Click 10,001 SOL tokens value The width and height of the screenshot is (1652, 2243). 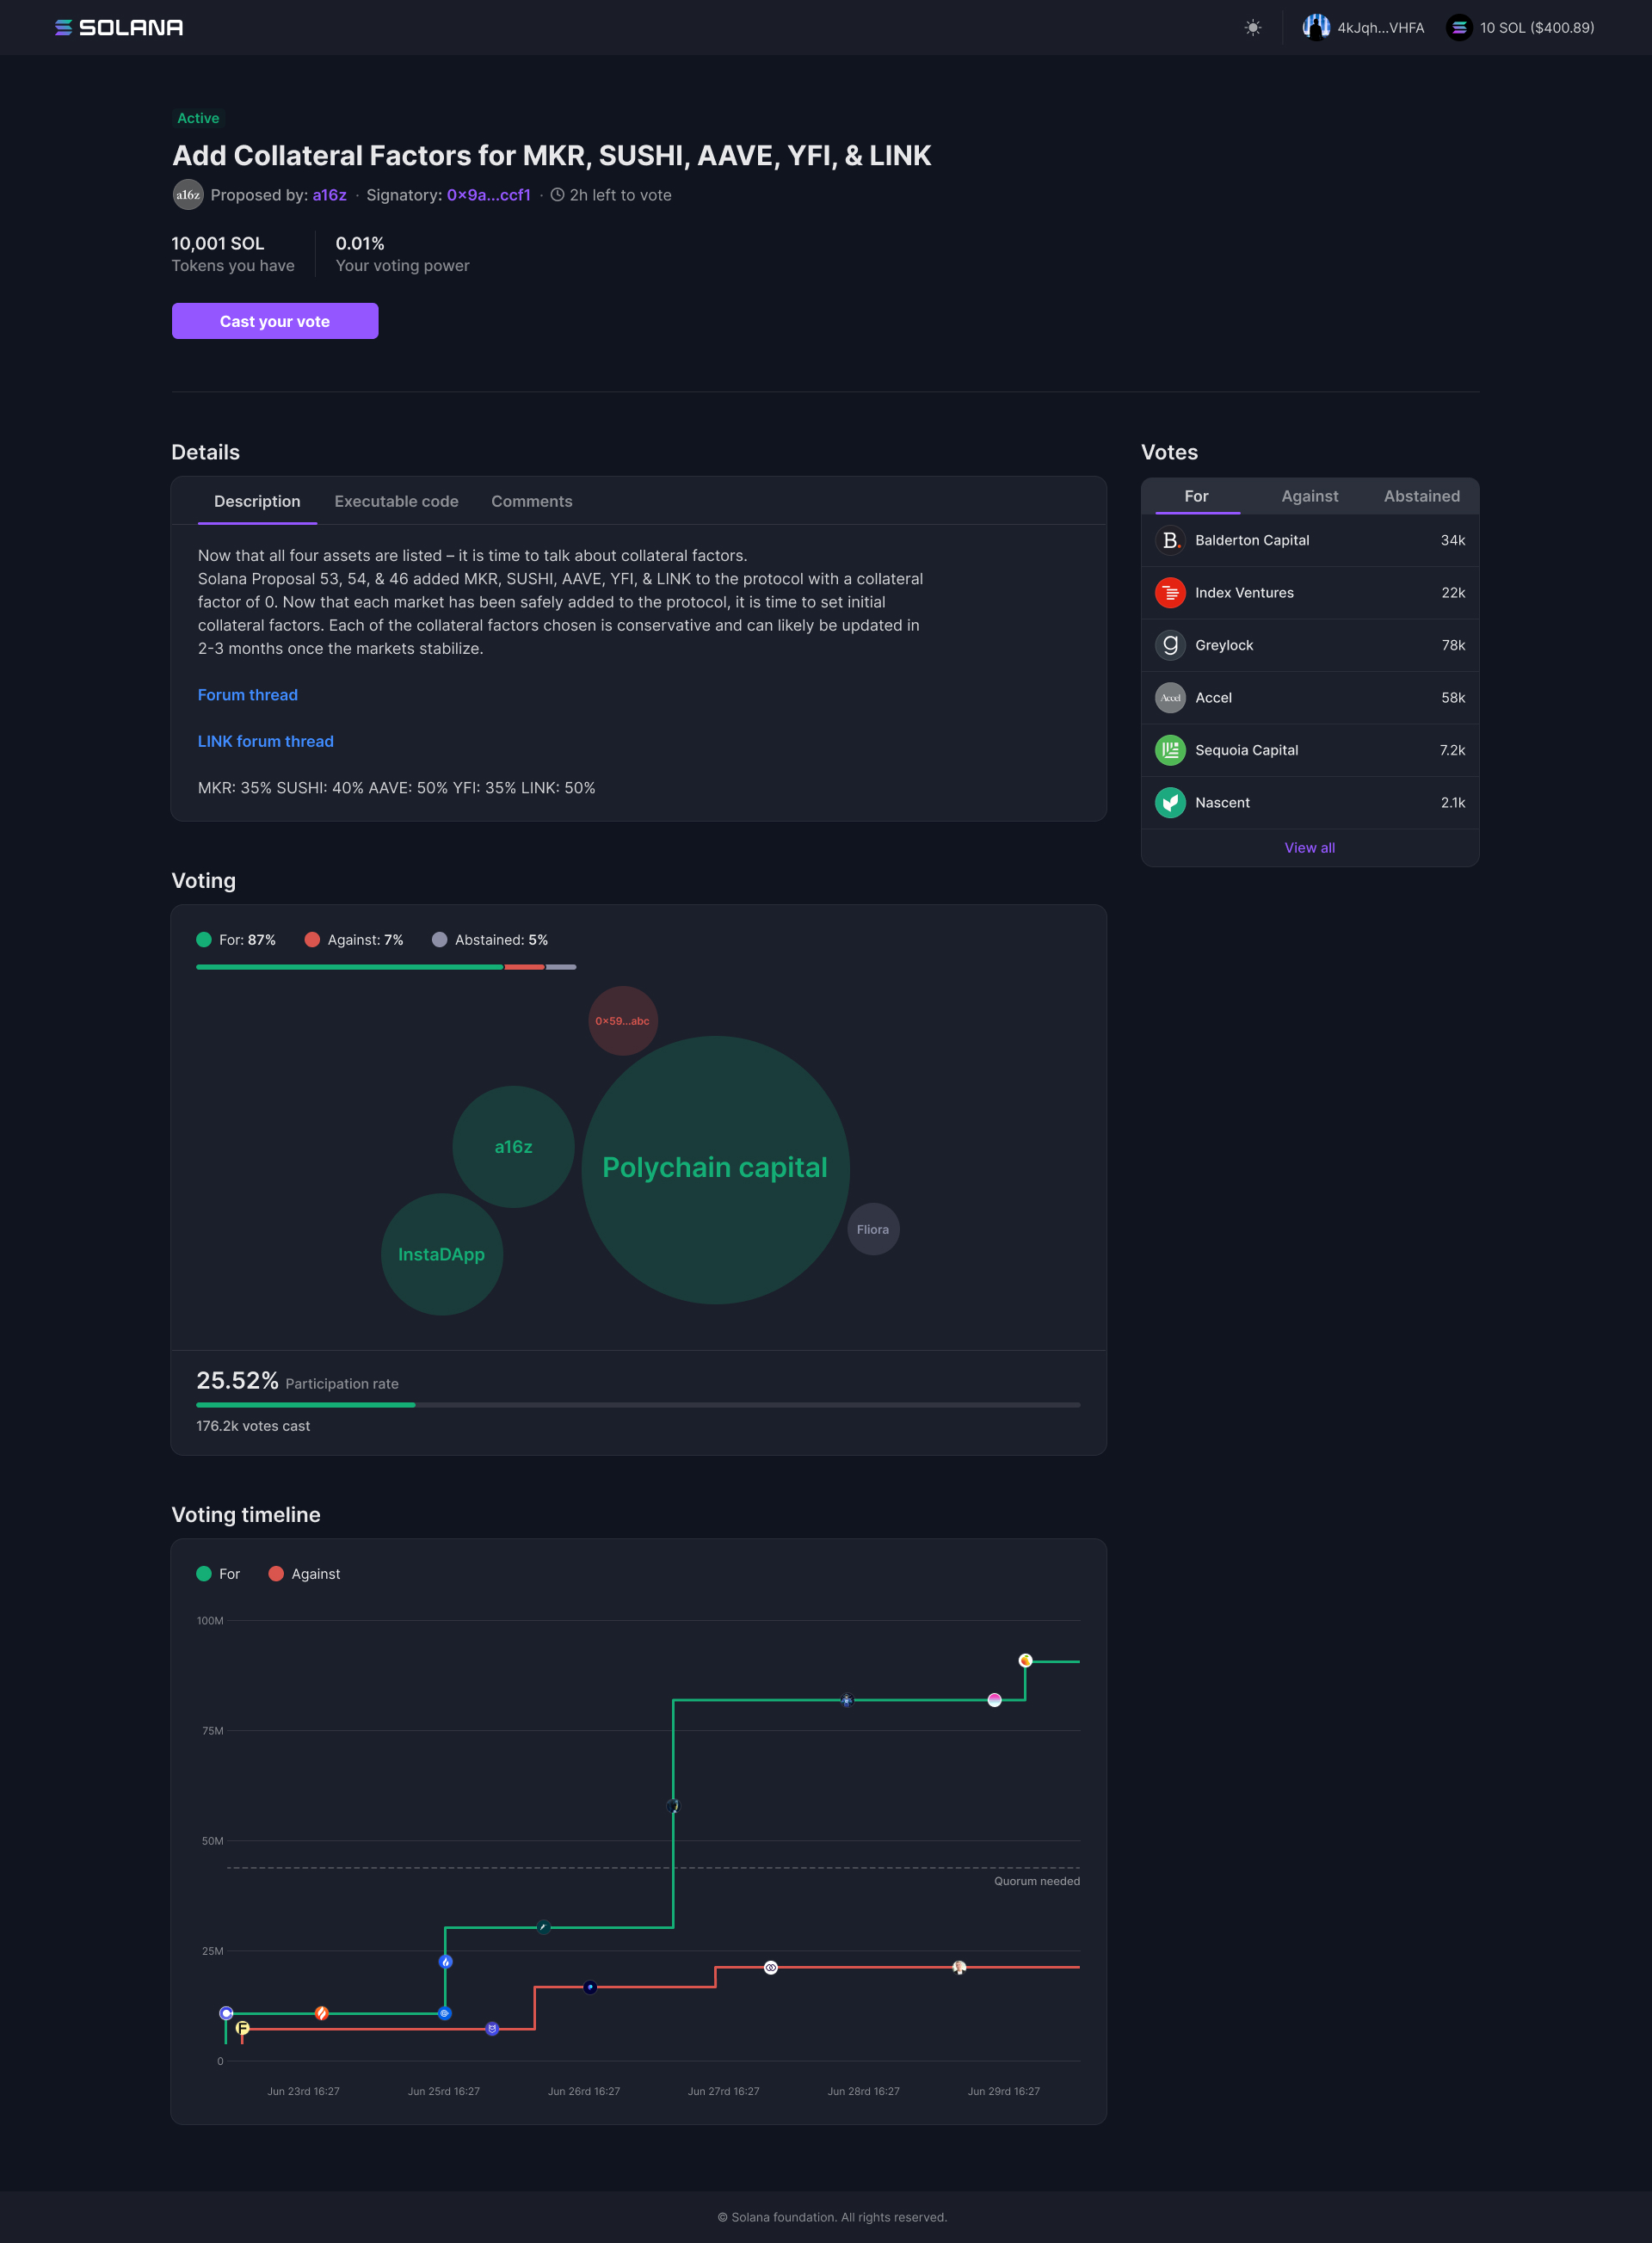click(x=218, y=243)
